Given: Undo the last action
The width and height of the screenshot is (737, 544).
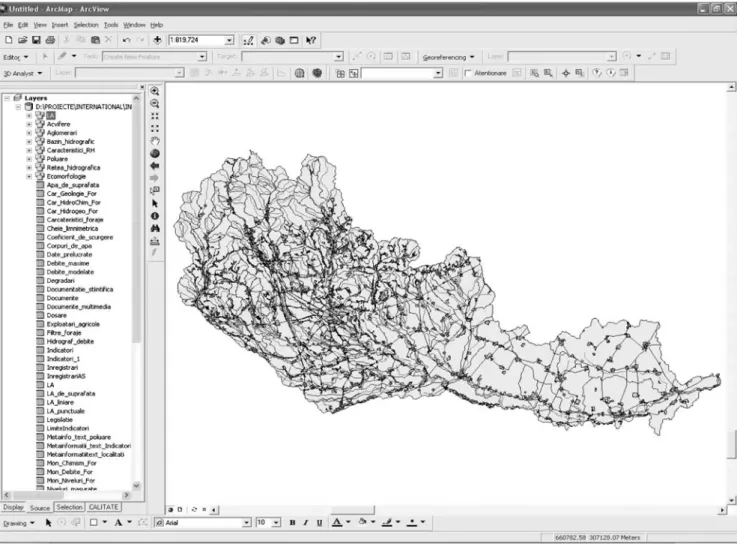Looking at the screenshot, I should click(x=126, y=40).
